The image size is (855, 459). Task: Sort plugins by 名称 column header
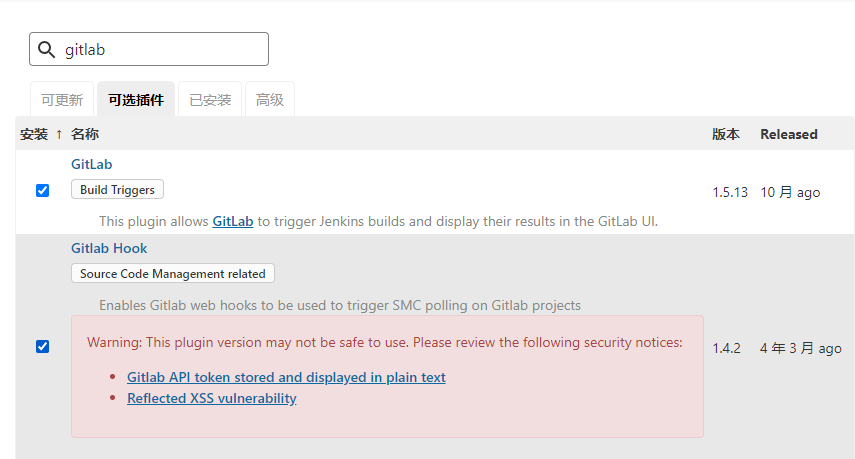point(85,134)
